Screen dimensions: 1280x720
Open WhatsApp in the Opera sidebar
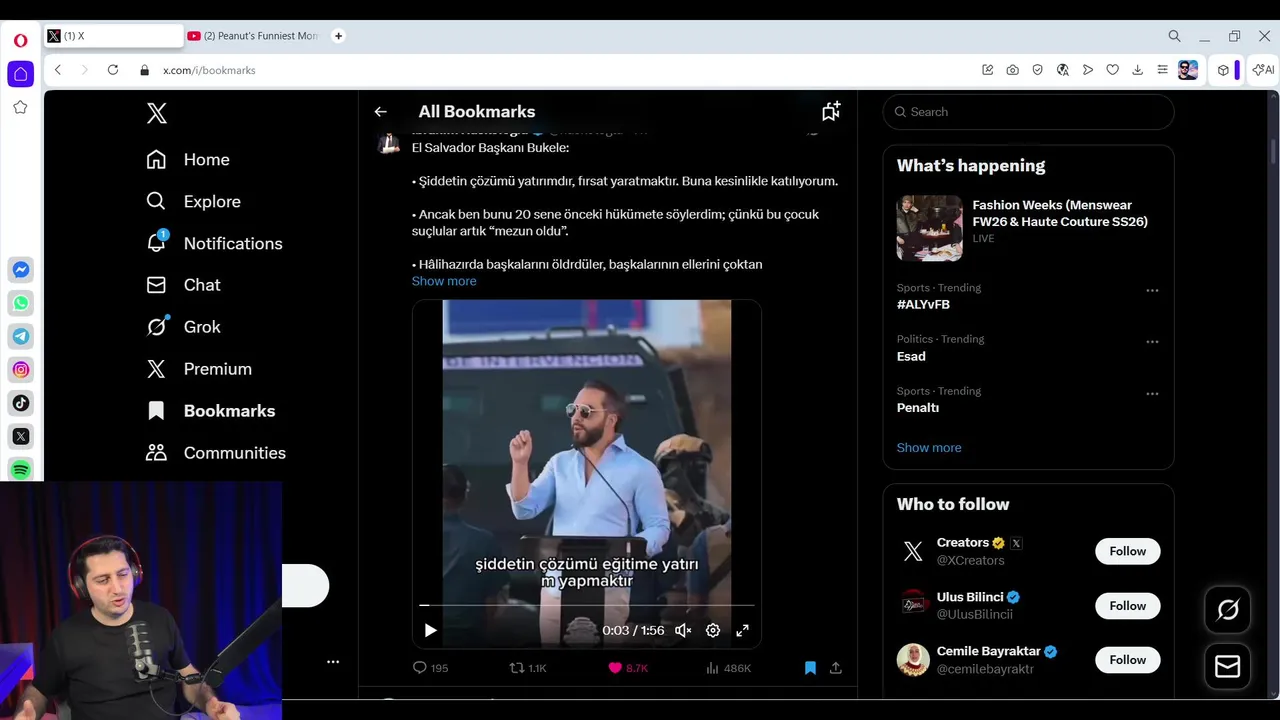point(21,303)
